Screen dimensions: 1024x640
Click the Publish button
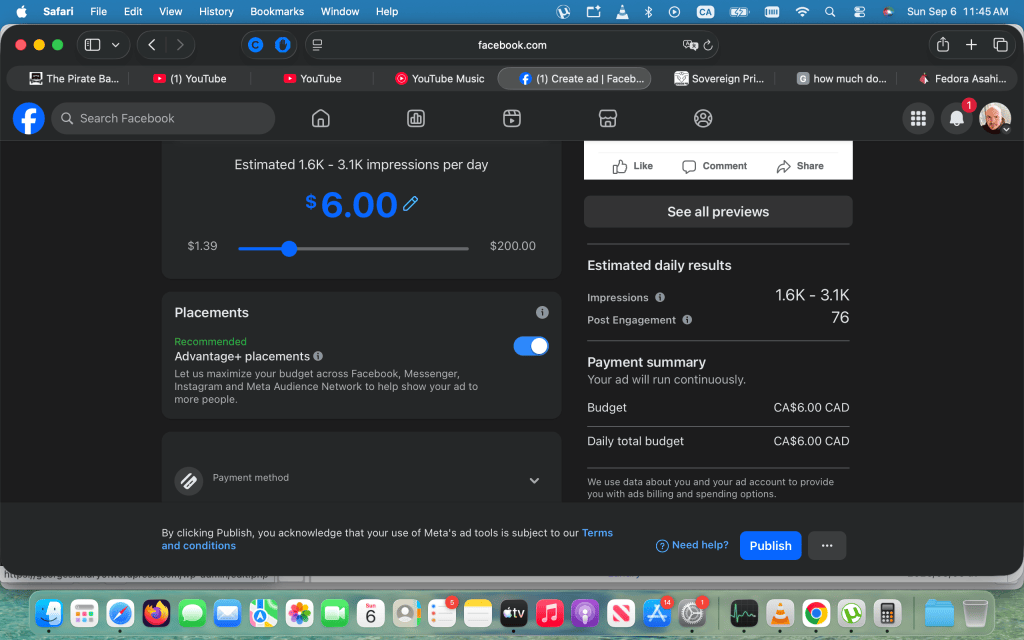click(770, 545)
